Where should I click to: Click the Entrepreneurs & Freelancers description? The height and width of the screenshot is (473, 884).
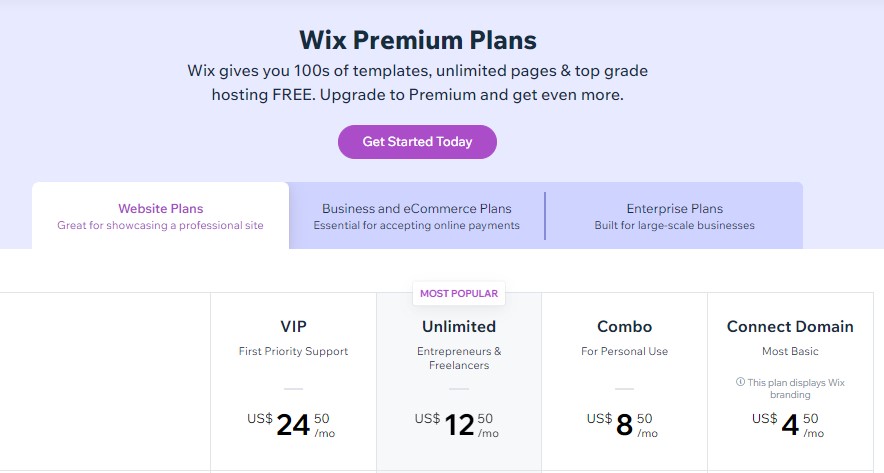click(459, 358)
